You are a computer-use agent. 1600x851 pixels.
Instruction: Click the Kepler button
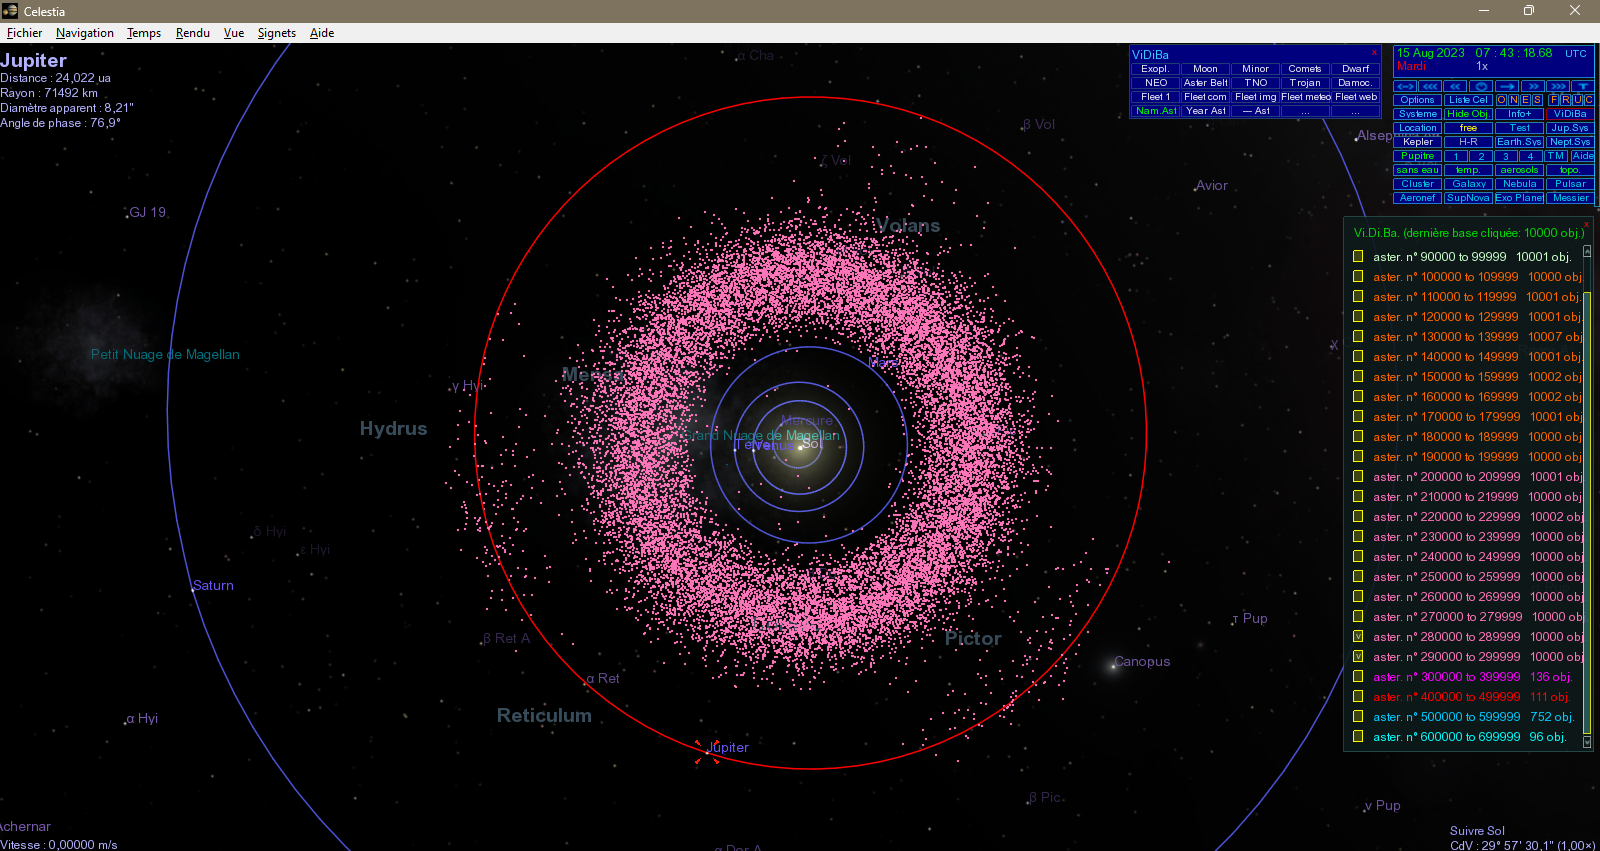[x=1417, y=142]
